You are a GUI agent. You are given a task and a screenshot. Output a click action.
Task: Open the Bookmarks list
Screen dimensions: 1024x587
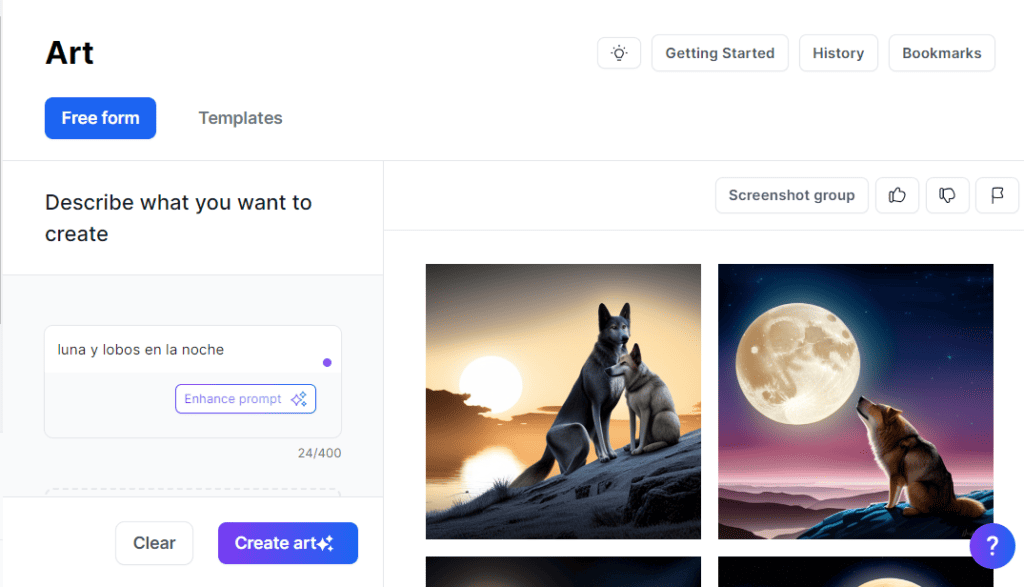[941, 53]
